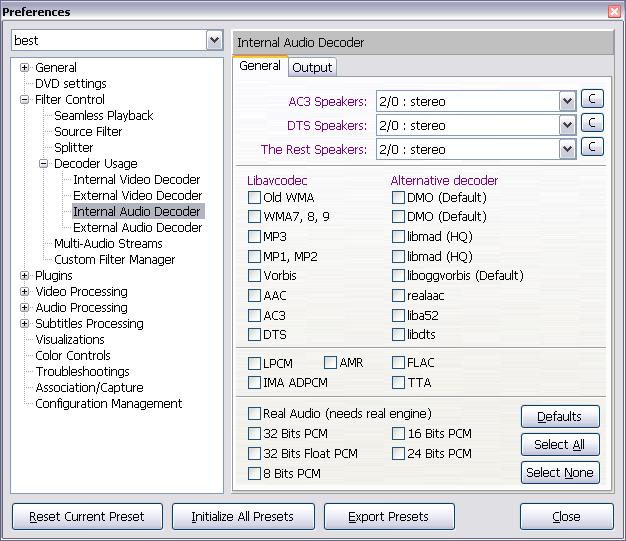Check the libdts alternative decoder box
626x541 pixels.
point(399,334)
